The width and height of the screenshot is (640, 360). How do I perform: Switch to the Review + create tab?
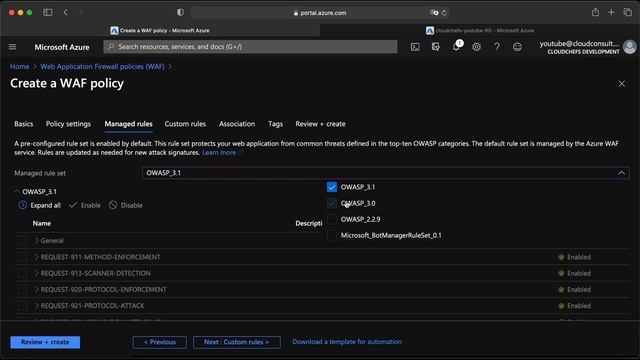(320, 124)
